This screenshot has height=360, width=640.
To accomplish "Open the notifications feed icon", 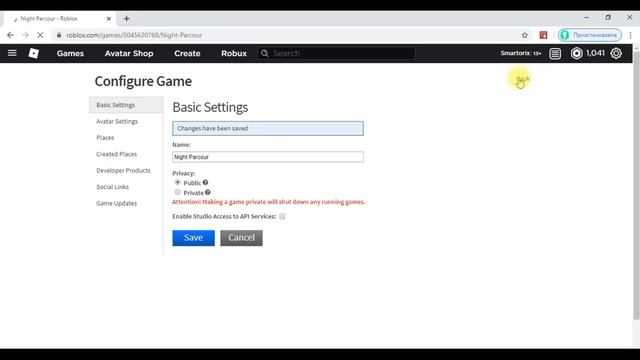I will [555, 53].
